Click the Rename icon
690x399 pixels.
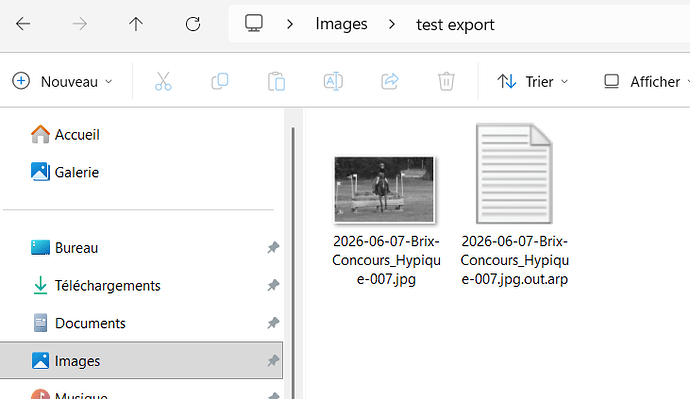(x=333, y=81)
